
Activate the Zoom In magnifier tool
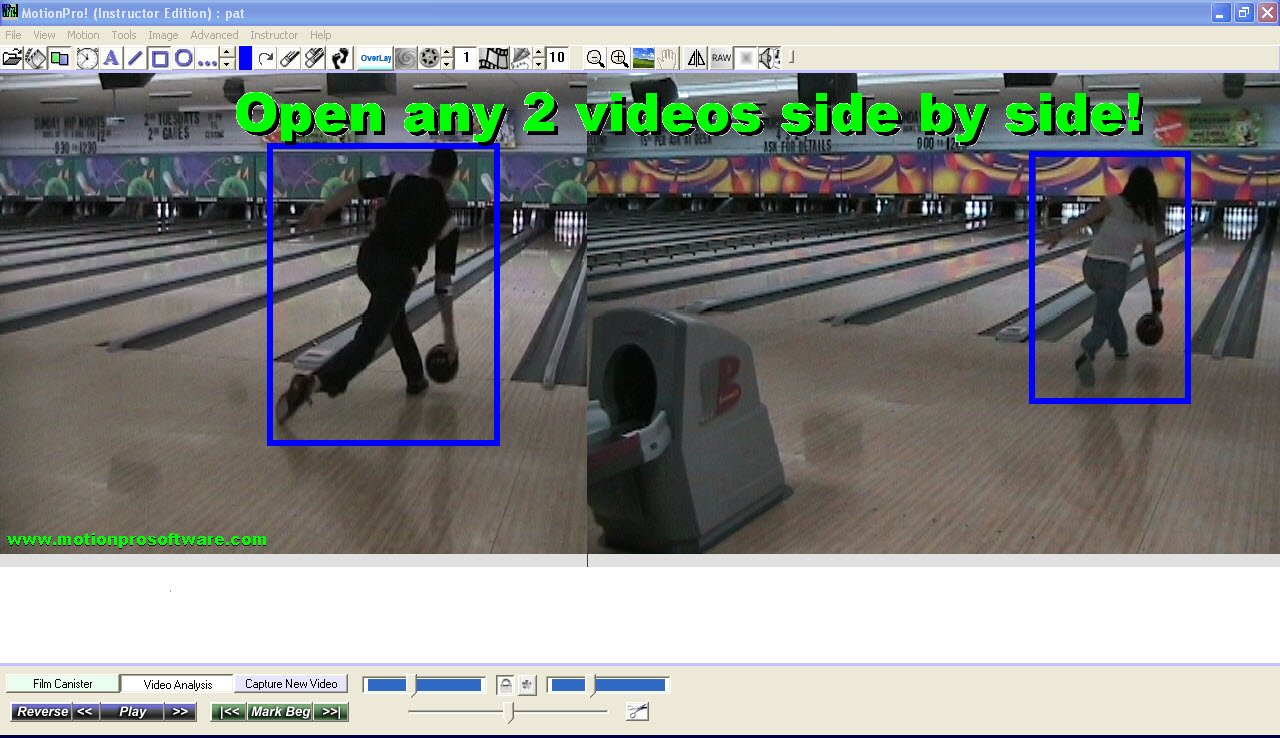620,58
